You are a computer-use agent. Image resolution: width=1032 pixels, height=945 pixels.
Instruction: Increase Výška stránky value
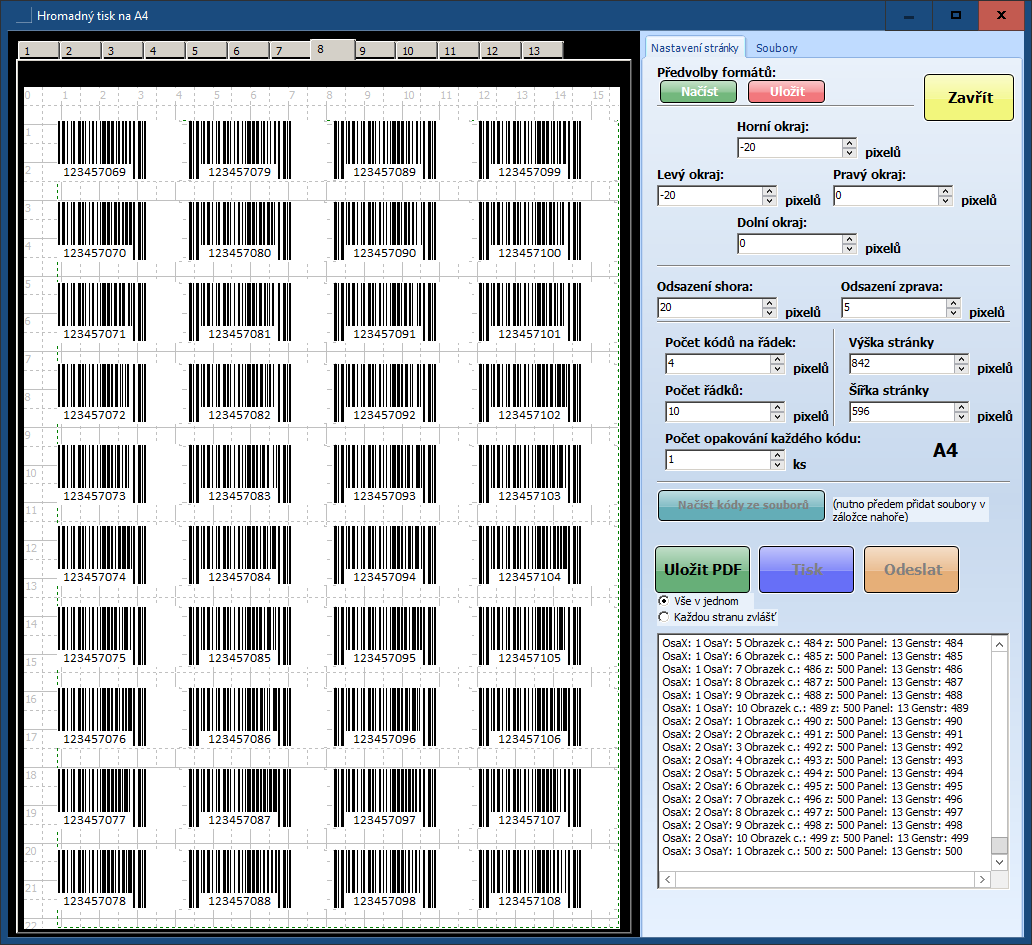tap(962, 359)
